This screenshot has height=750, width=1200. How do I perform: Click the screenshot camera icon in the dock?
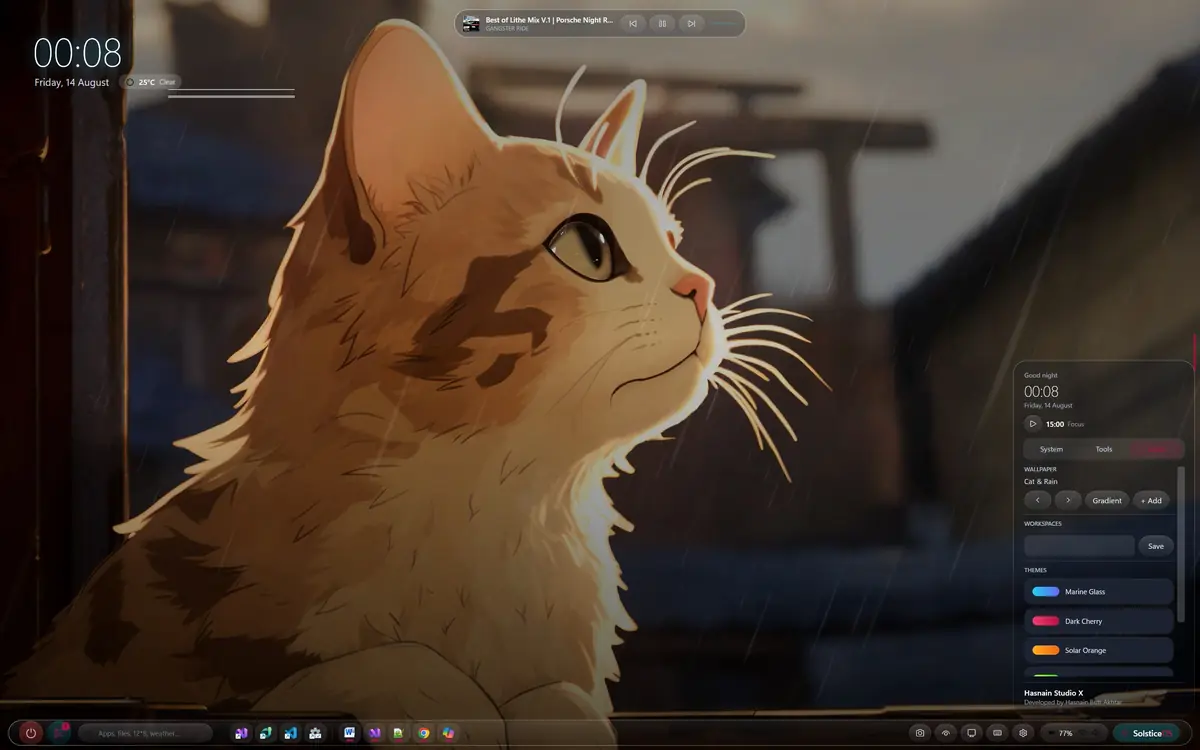click(x=920, y=733)
